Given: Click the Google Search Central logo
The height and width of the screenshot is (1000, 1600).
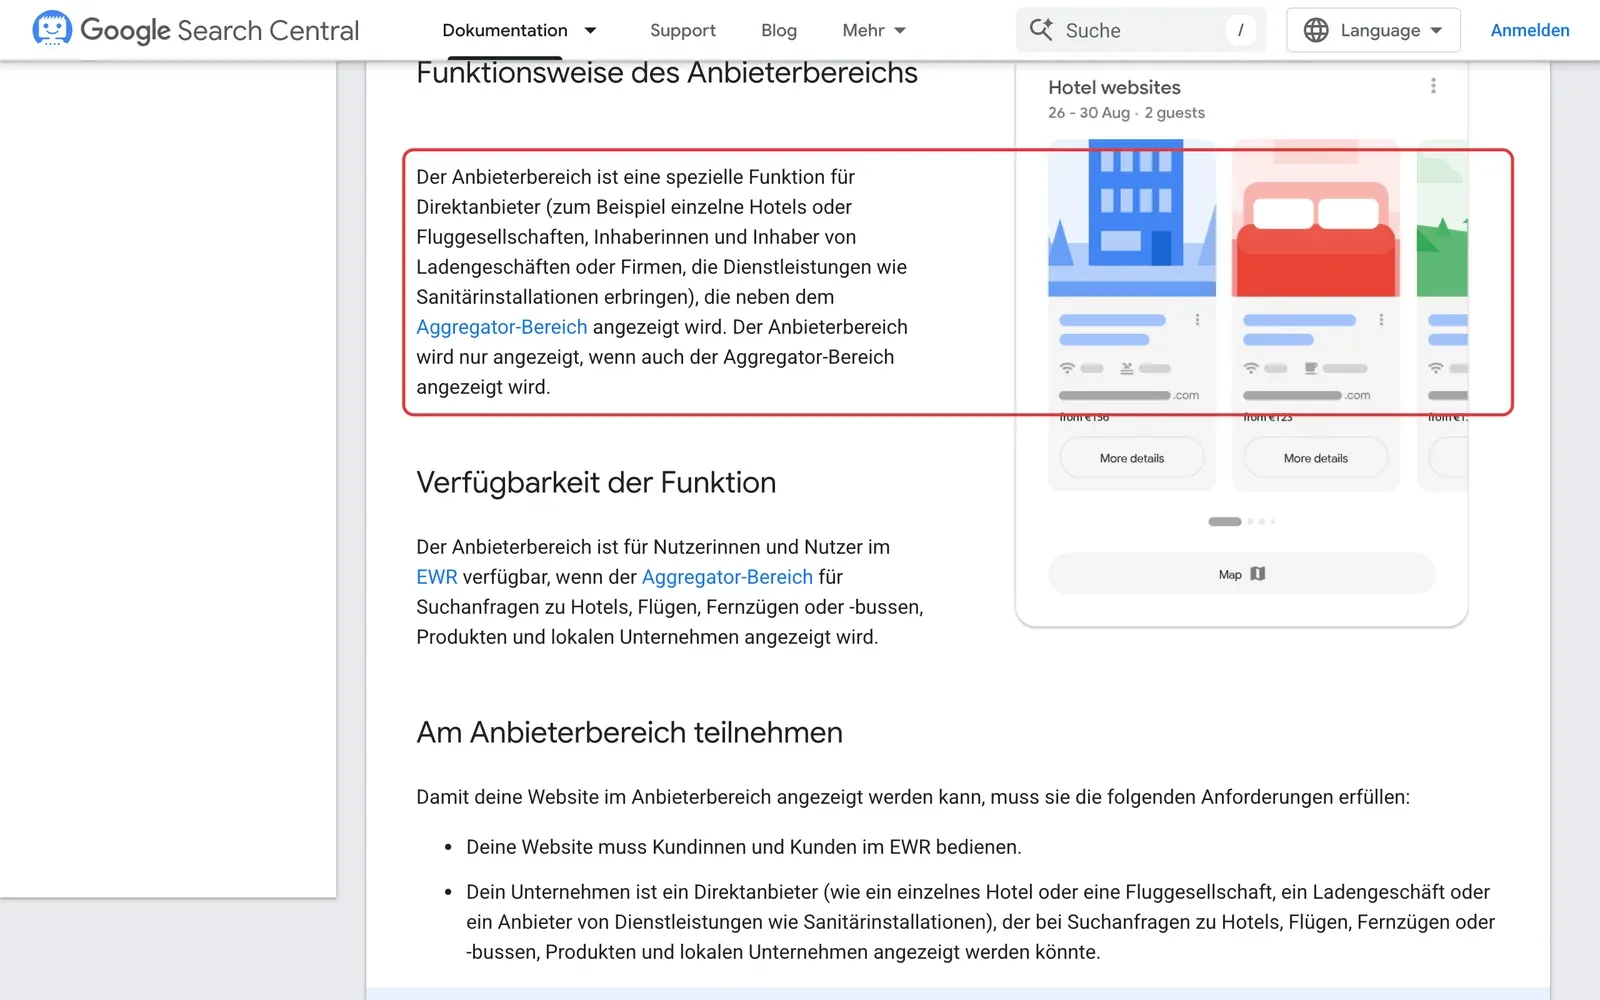Looking at the screenshot, I should (x=195, y=30).
